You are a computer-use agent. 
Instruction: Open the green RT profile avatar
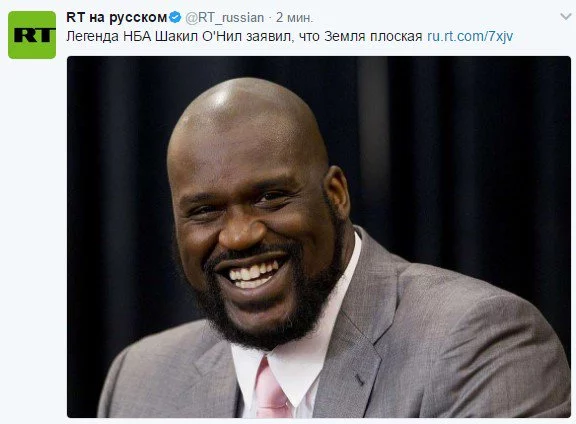tap(32, 35)
